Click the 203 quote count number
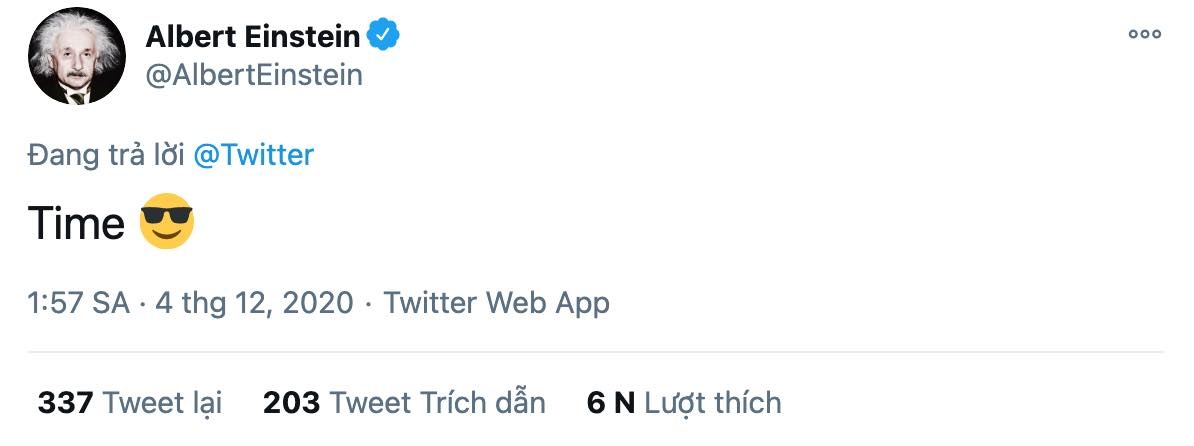The height and width of the screenshot is (446, 1194). [x=291, y=403]
